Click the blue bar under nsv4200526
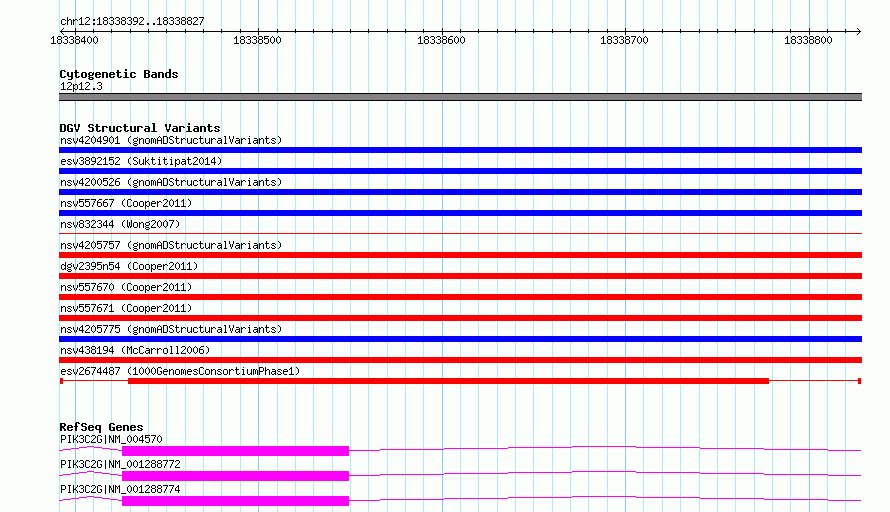 point(460,192)
